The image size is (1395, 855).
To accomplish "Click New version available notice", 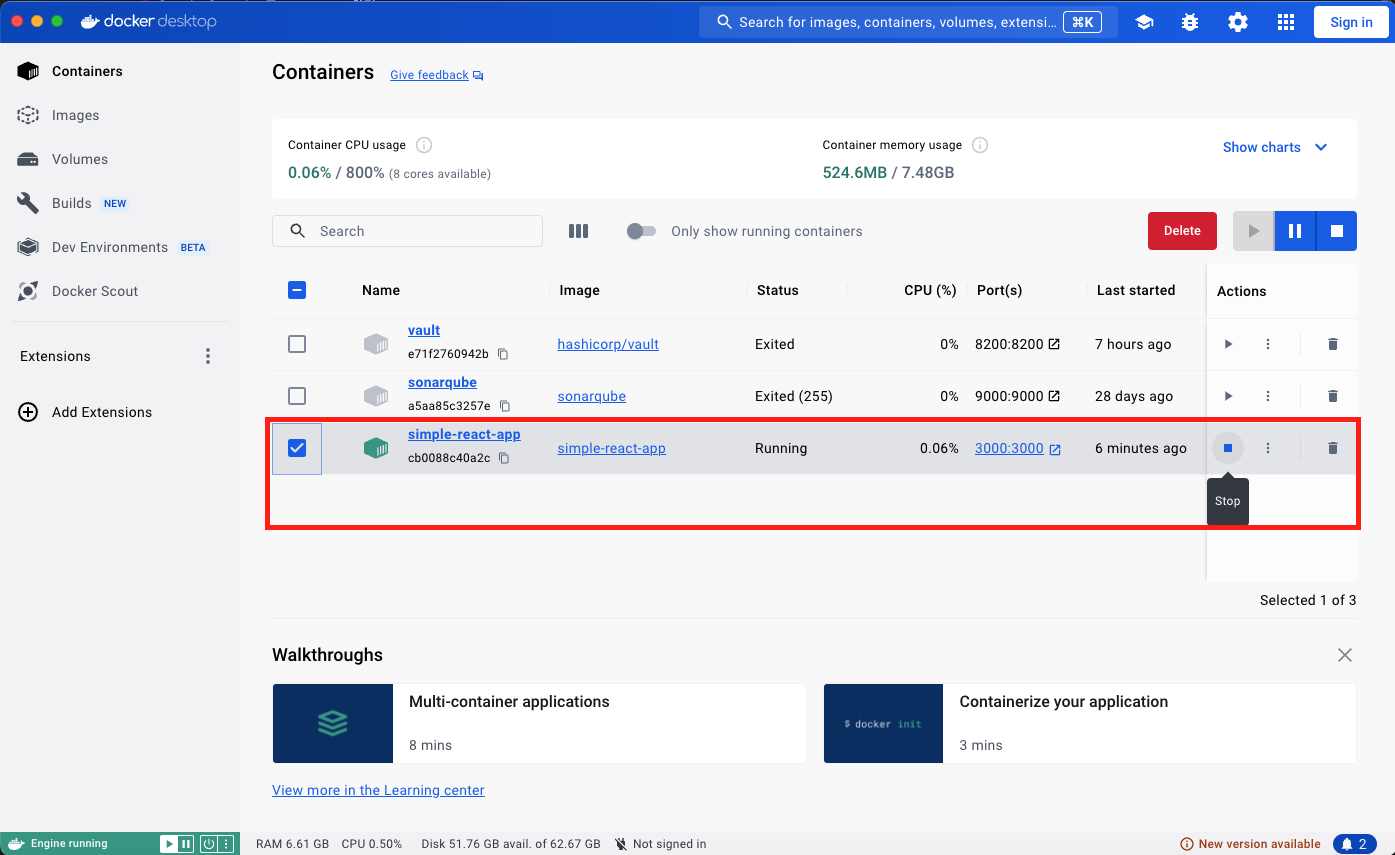I will (x=1251, y=844).
